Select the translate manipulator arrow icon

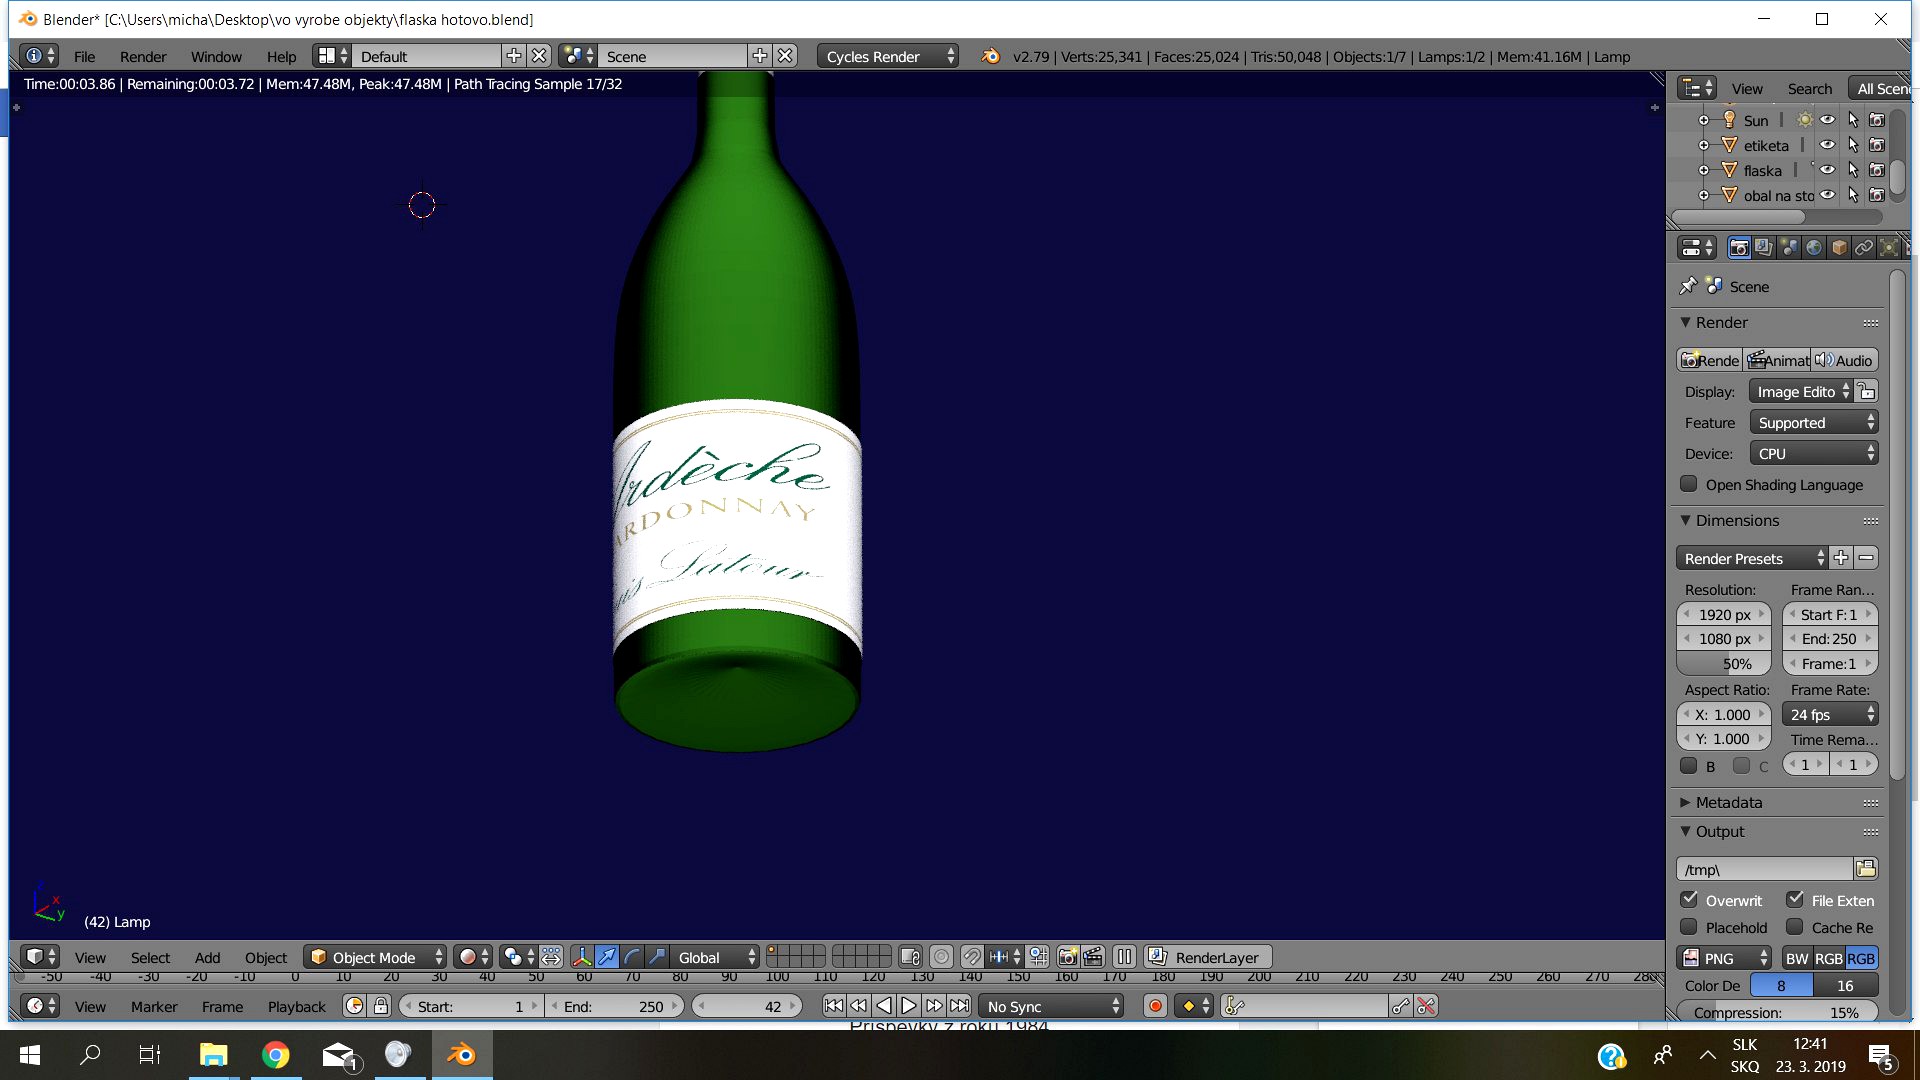point(607,957)
